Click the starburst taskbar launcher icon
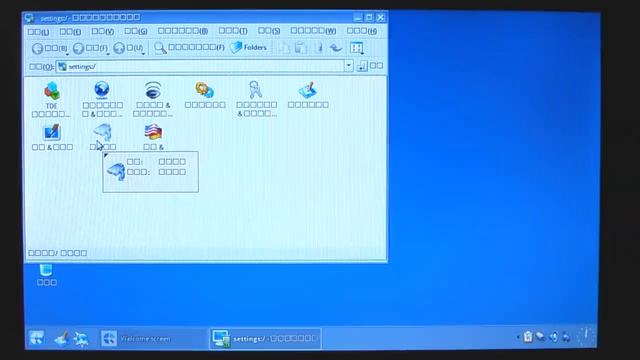 81,338
